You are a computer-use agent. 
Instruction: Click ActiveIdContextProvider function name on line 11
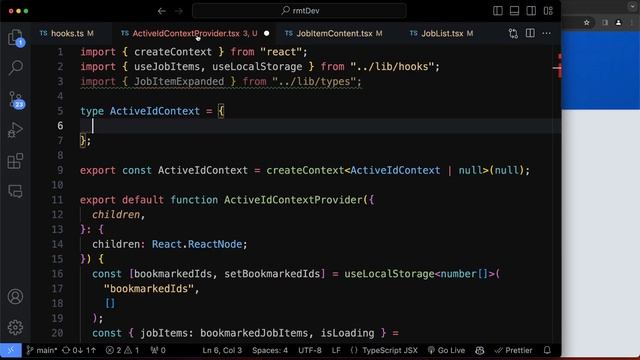(293, 200)
